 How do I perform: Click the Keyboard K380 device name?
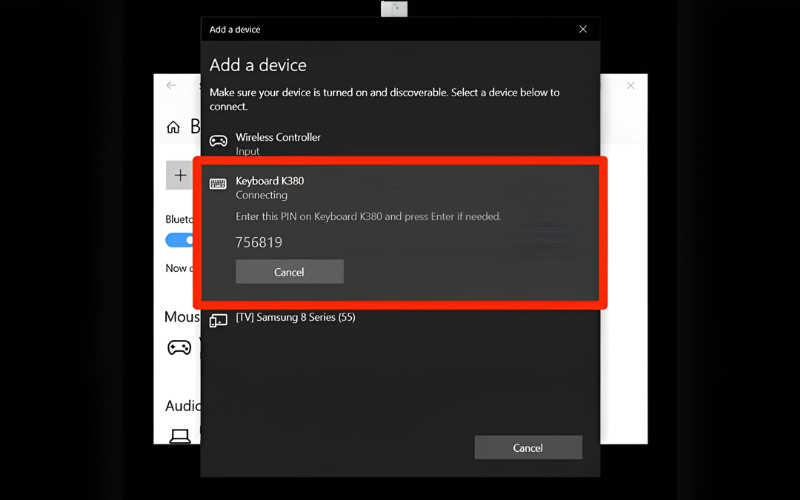click(269, 181)
